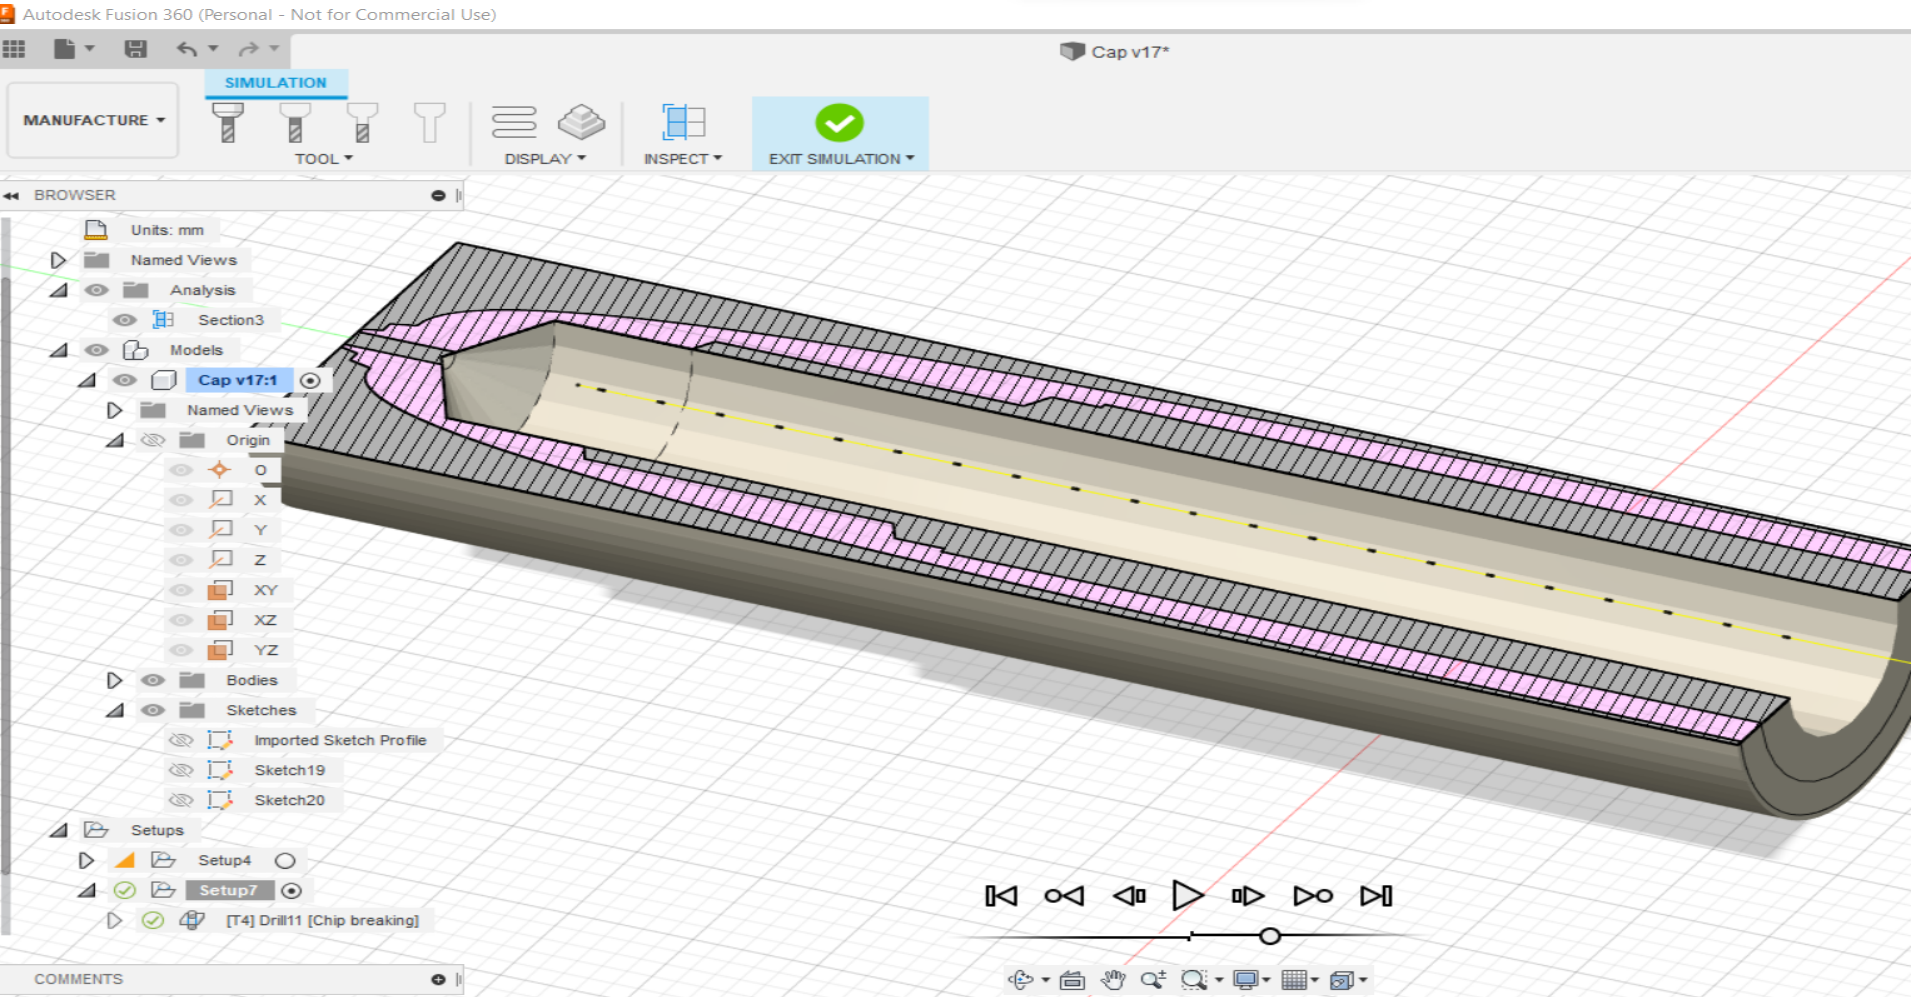Screen dimensions: 1911x997
Task: Show the hidden Origin folder
Action: click(x=152, y=440)
